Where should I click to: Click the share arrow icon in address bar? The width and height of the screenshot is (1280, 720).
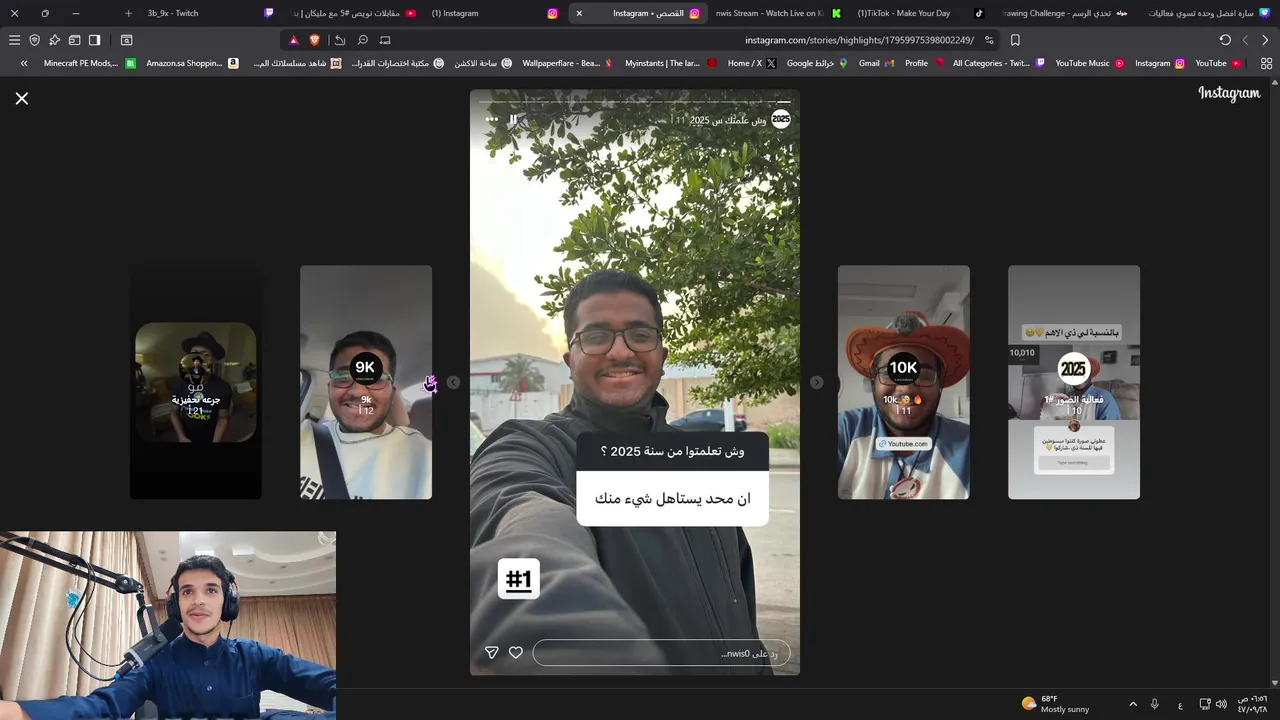[x=340, y=40]
